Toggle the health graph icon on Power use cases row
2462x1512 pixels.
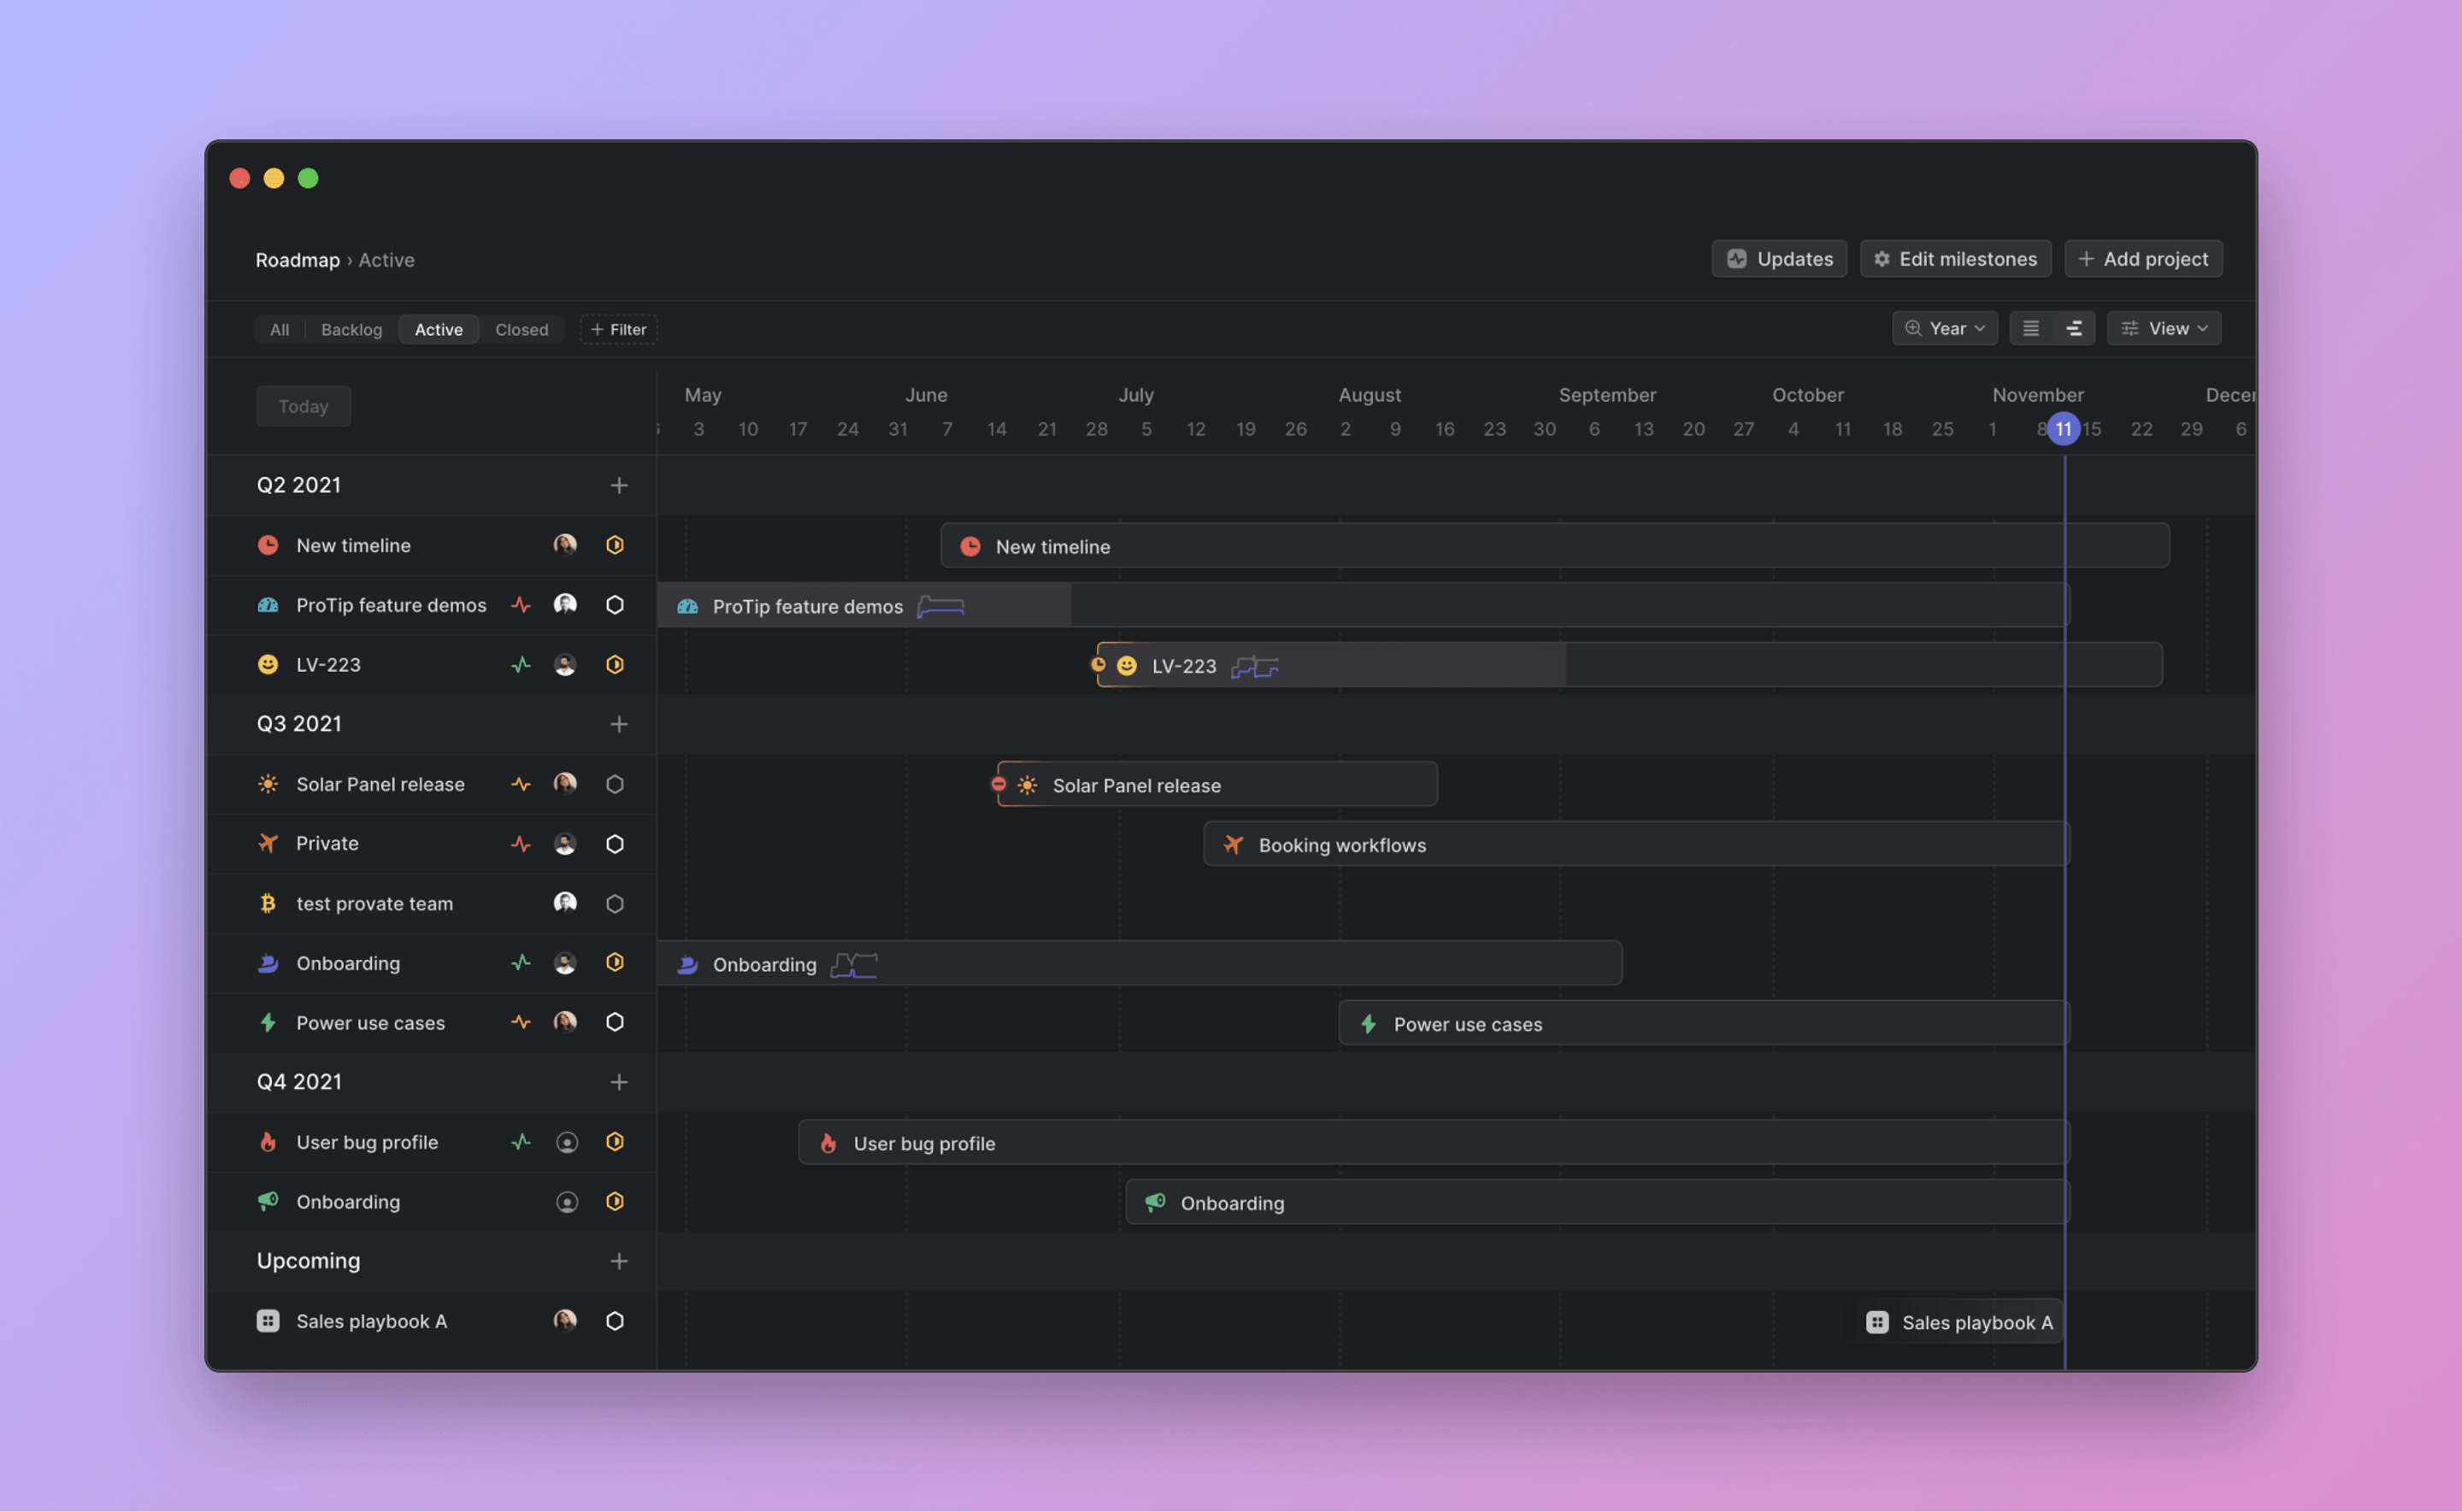[521, 1022]
